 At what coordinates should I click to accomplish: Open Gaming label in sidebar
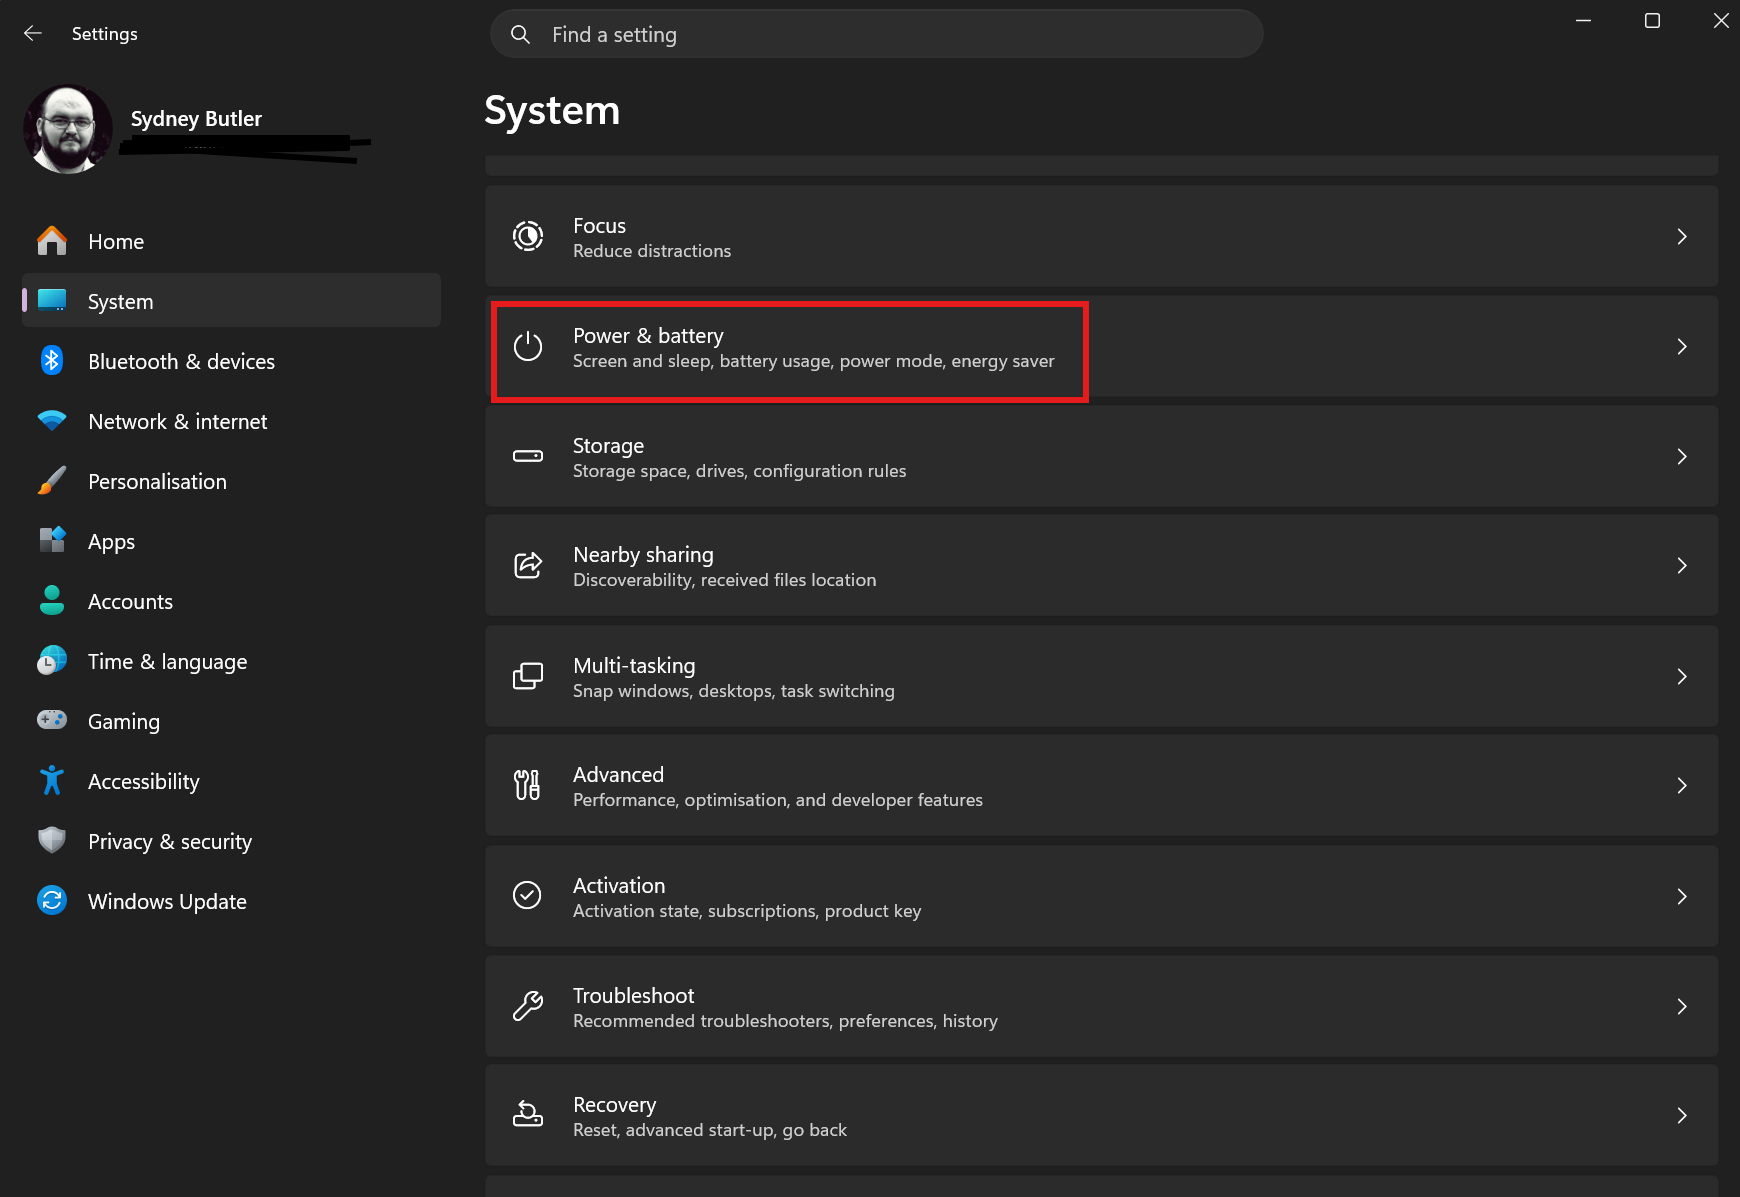tap(124, 722)
